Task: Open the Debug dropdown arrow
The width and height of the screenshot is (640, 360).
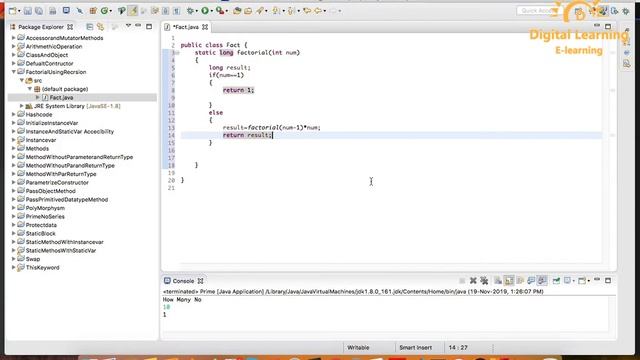Action: tap(197, 11)
